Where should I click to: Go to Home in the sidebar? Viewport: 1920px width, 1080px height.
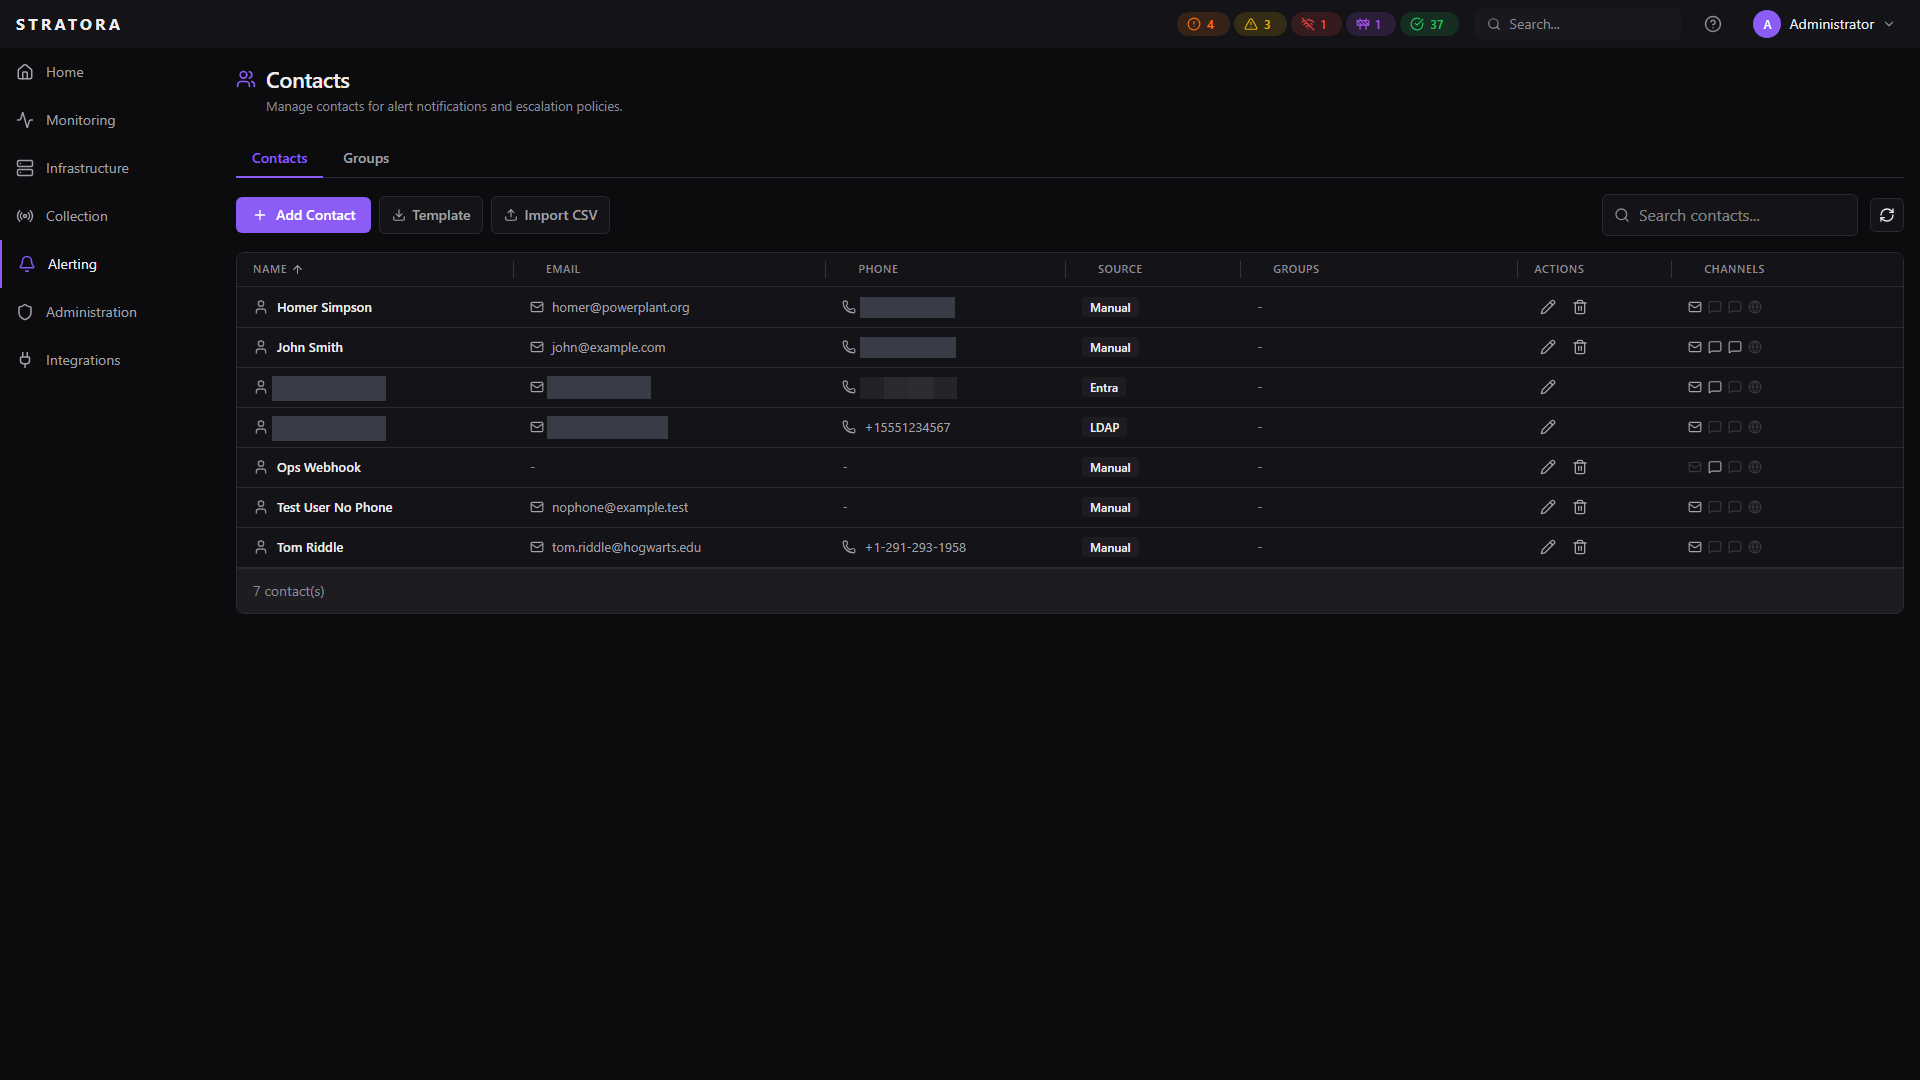click(x=64, y=72)
